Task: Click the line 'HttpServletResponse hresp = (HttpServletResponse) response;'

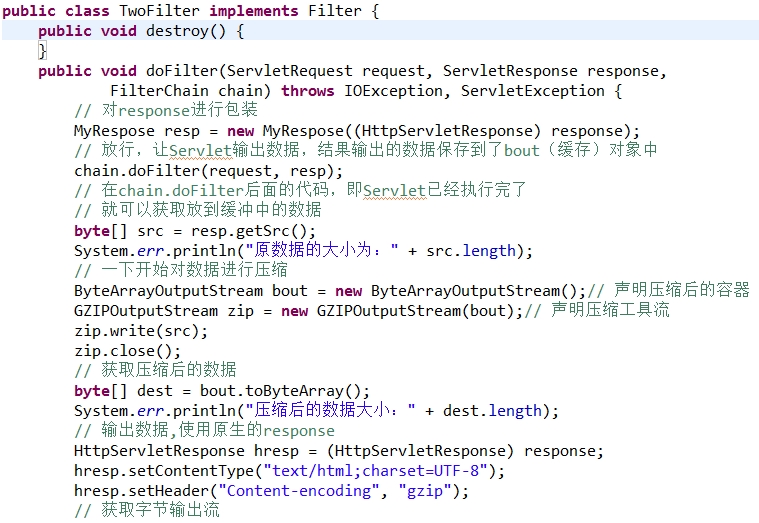Action: [339, 451]
